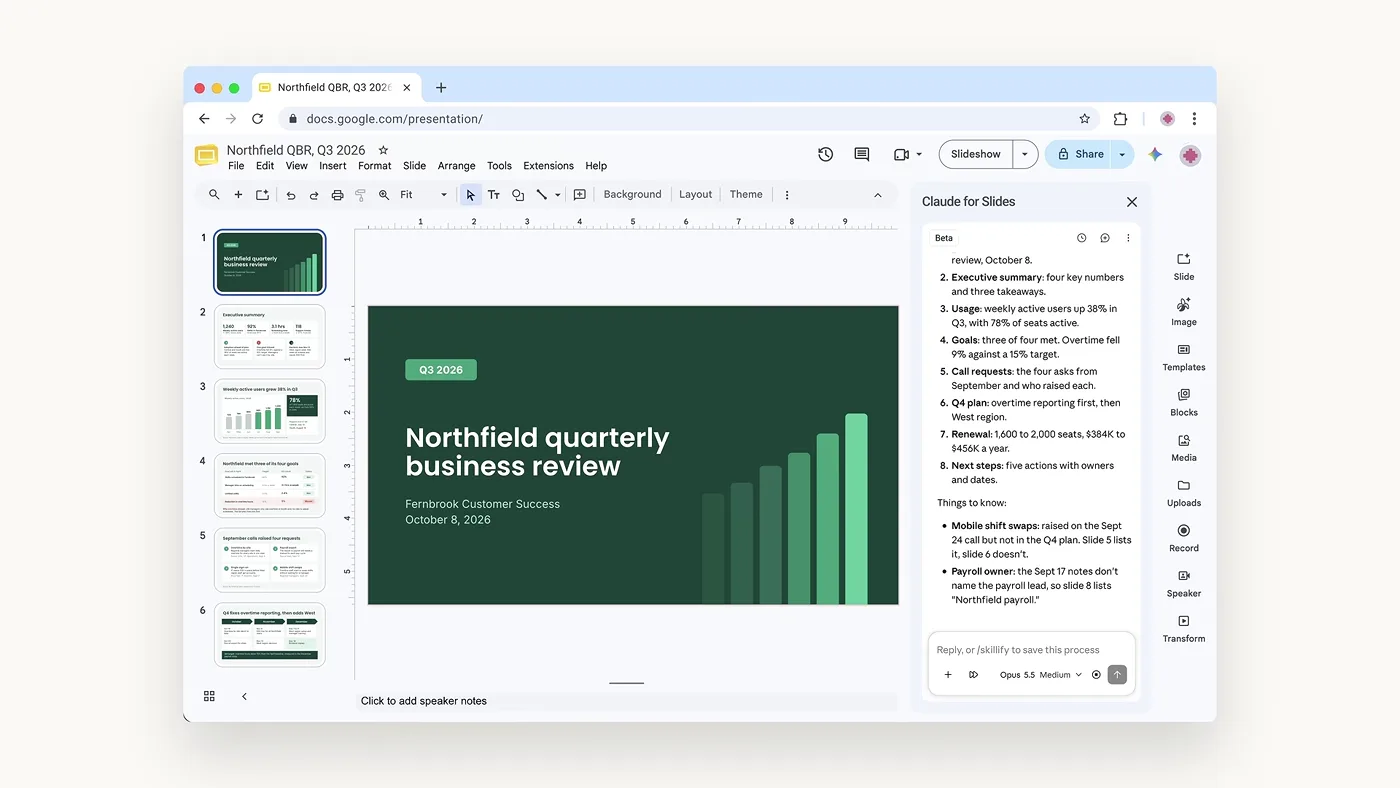Click the Gemini sparkle icon
The image size is (1400, 788).
click(x=1155, y=154)
